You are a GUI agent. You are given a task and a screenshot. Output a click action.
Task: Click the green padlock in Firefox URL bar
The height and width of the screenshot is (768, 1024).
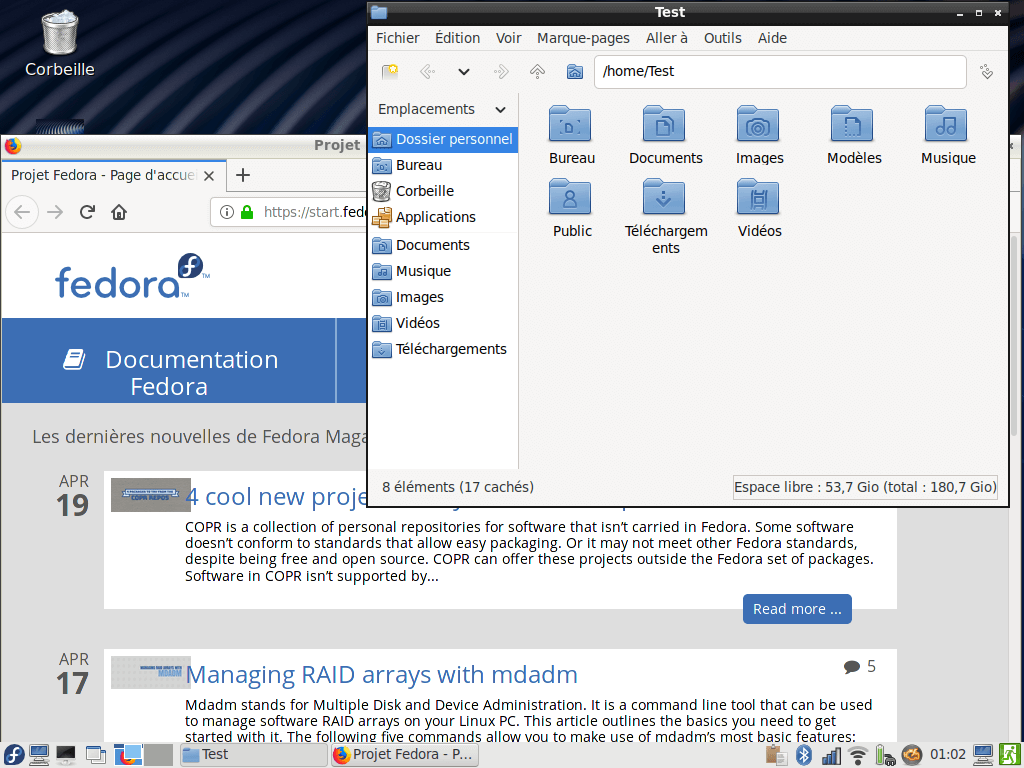247,212
